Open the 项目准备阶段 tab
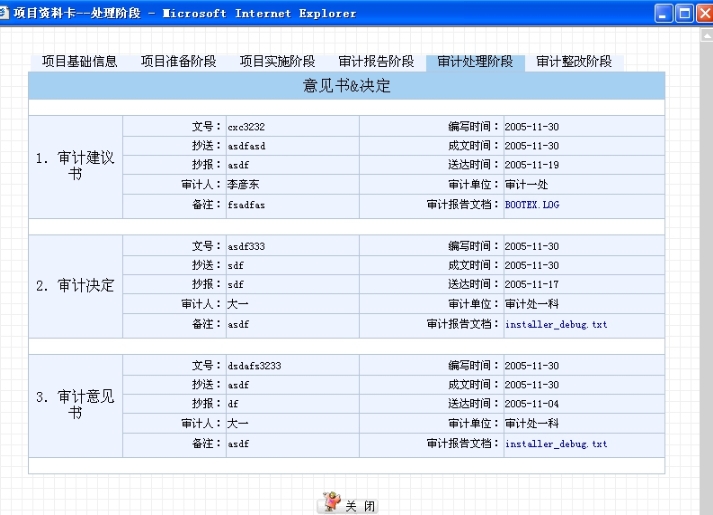713x515 pixels. 178,62
